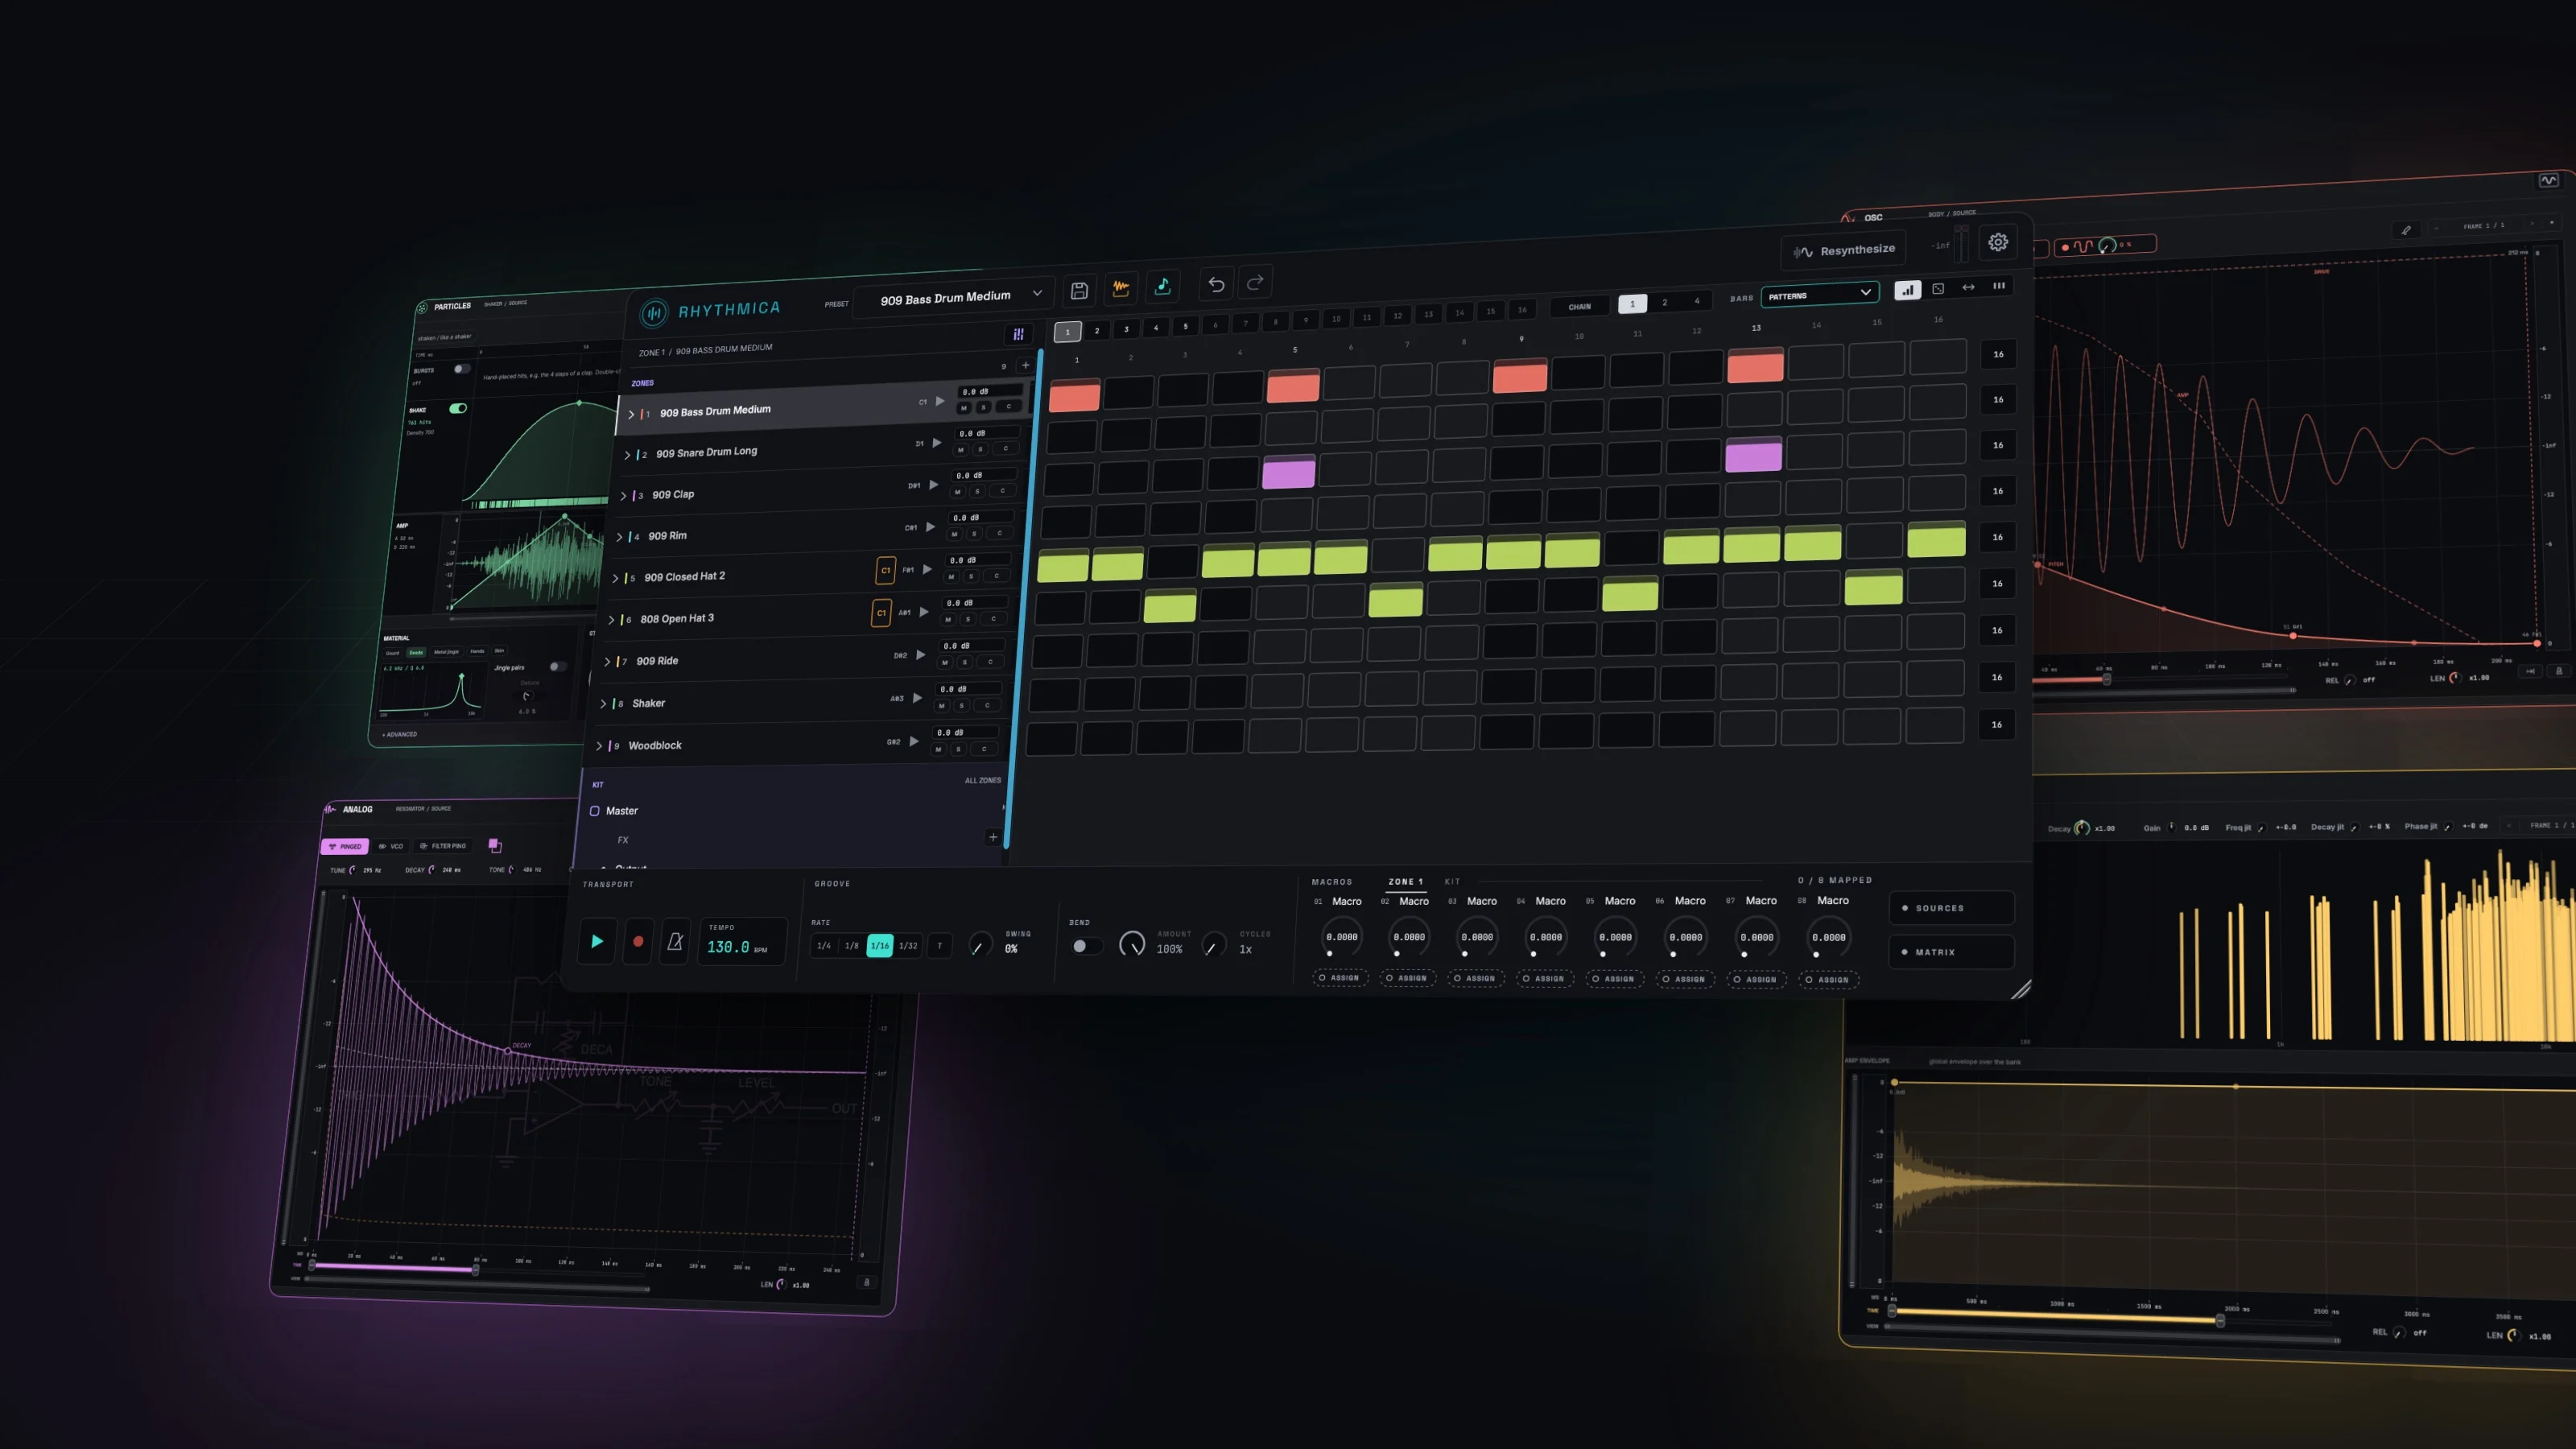The height and width of the screenshot is (1449, 2576).
Task: Preview the 909 Snare Drum Long sample
Action: click(937, 443)
